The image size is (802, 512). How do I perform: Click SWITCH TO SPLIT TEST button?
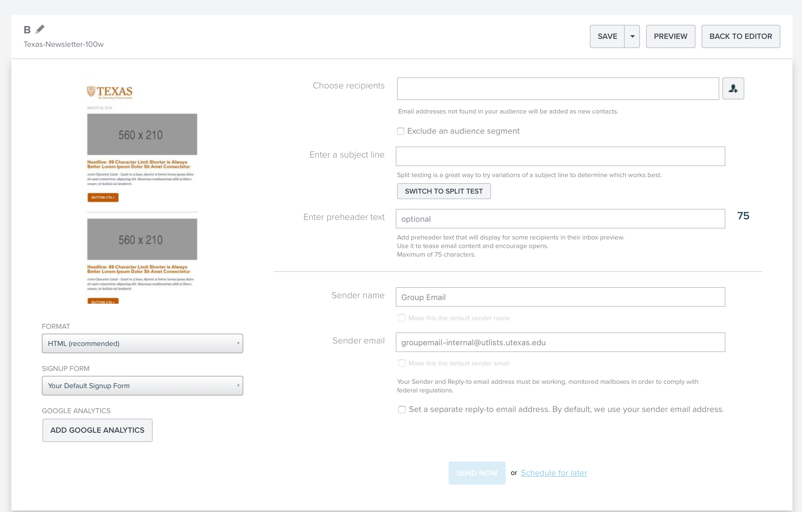click(x=443, y=191)
